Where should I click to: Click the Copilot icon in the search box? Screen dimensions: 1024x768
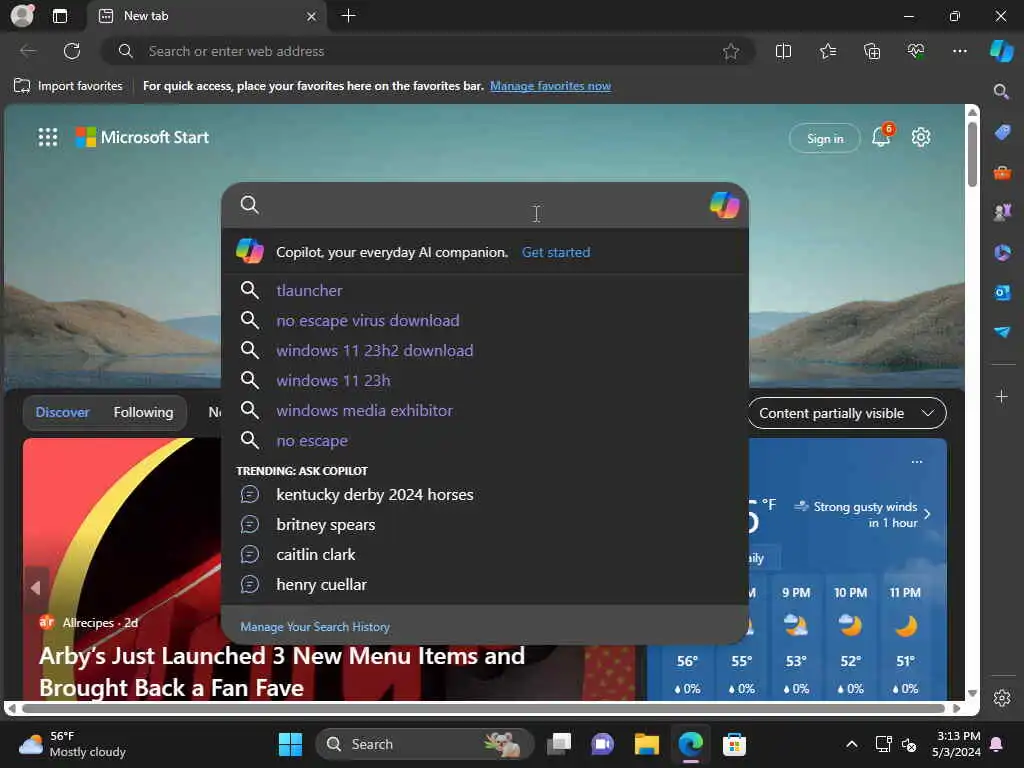(724, 205)
